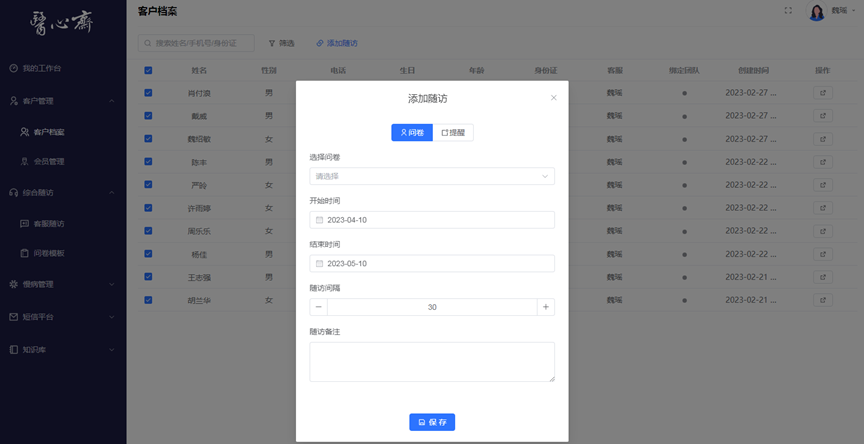Click external-link action icon for 戴威 row
Viewport: 864px width, 444px height.
[823, 116]
